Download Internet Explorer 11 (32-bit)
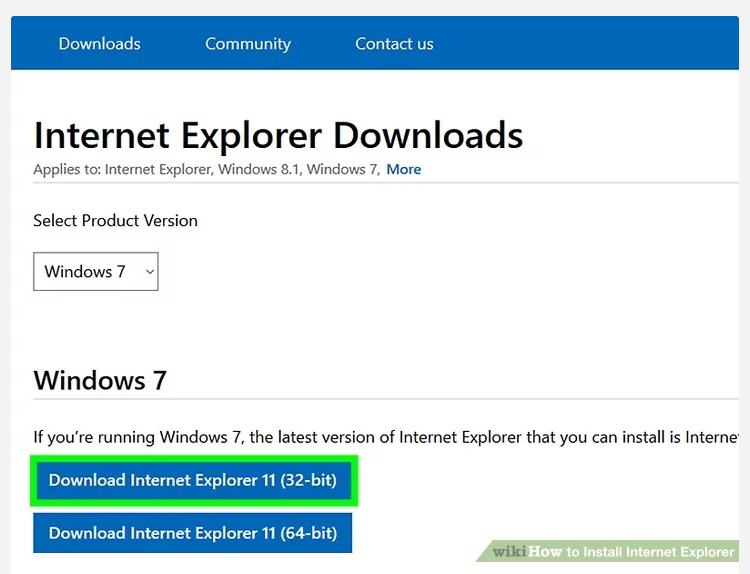 point(192,481)
